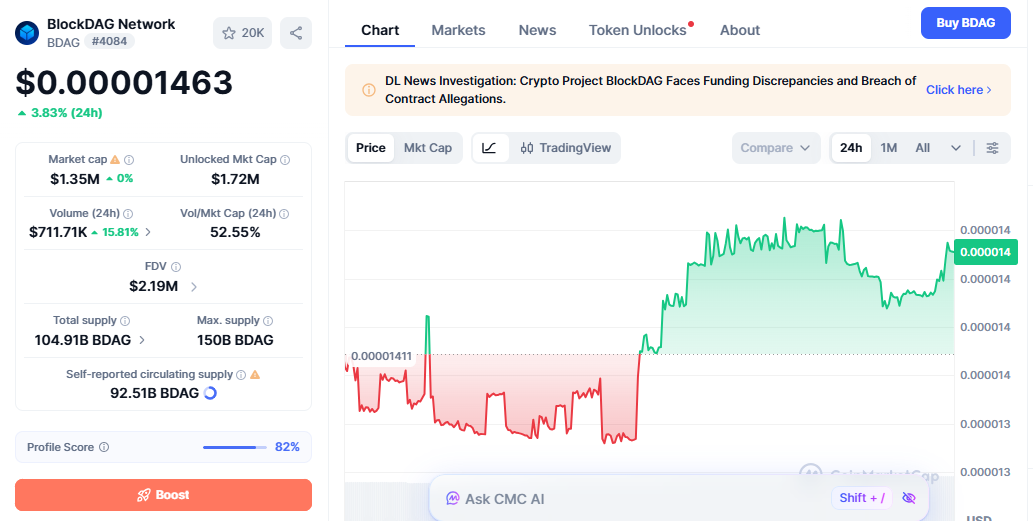Open Volume (24h) info icon

[x=128, y=213]
